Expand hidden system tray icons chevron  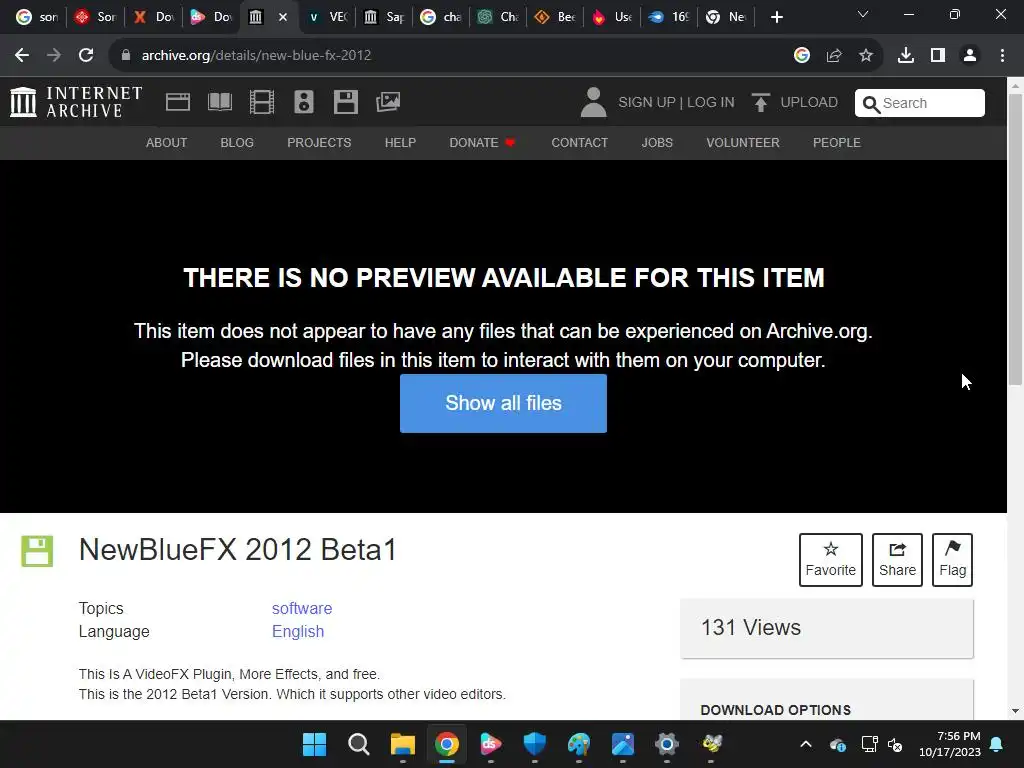[806, 744]
